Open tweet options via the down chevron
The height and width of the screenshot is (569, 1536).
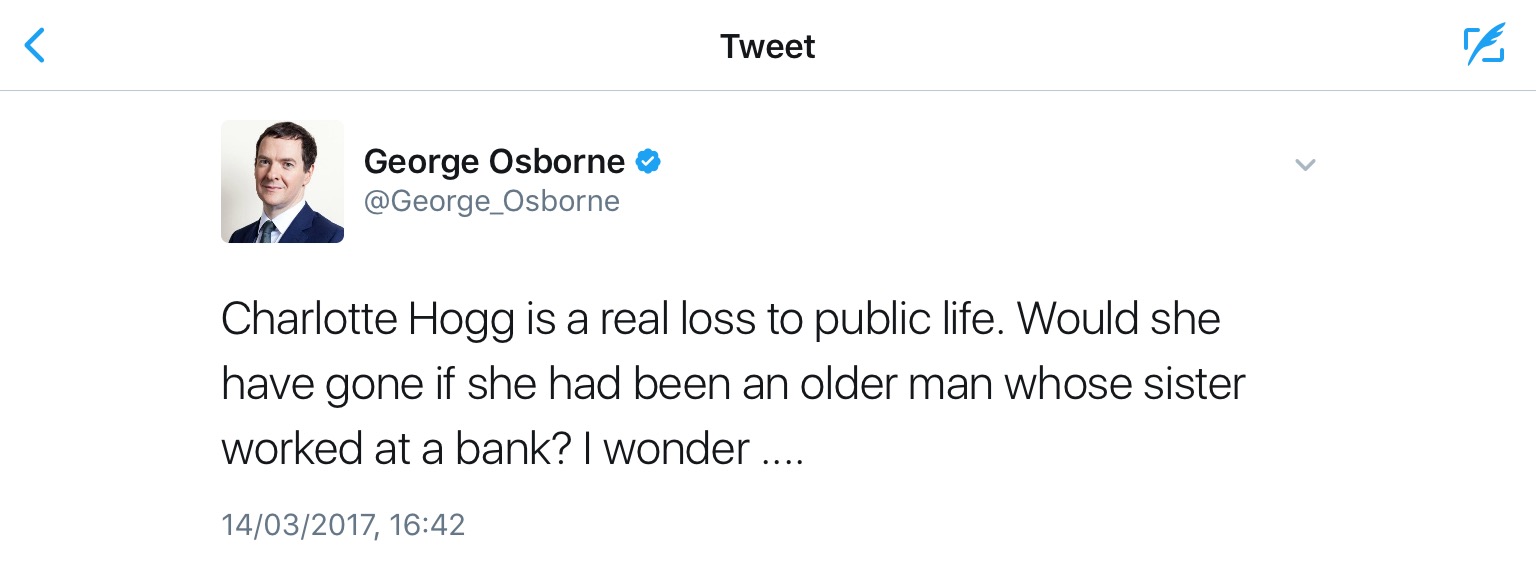[1304, 165]
